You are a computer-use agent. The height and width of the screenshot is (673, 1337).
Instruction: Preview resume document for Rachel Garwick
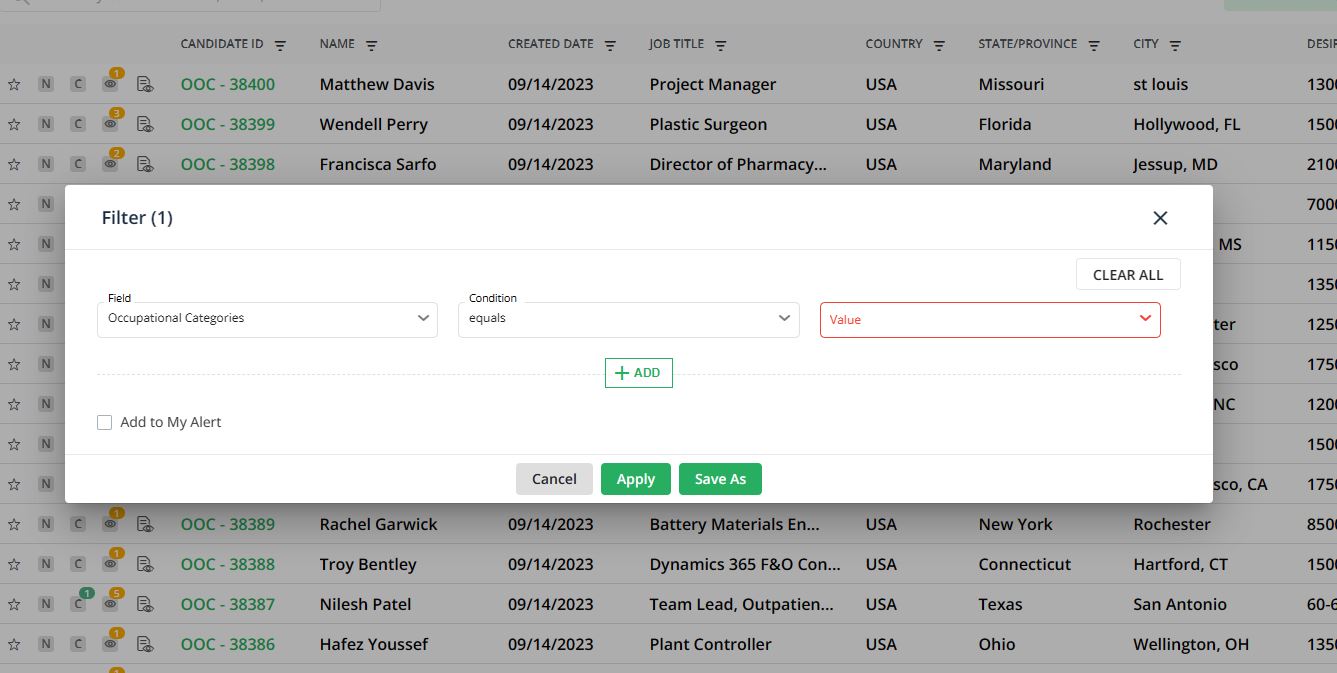145,525
